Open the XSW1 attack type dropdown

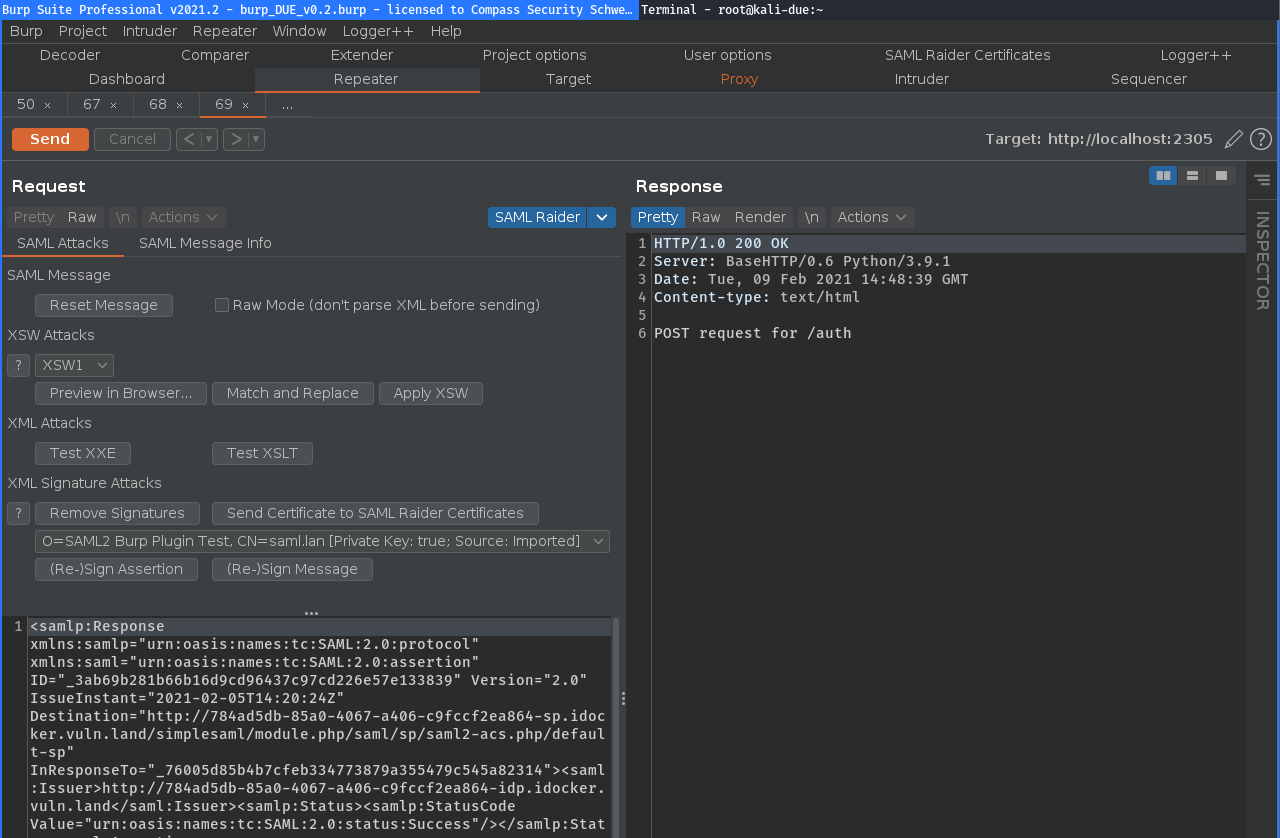click(x=73, y=365)
